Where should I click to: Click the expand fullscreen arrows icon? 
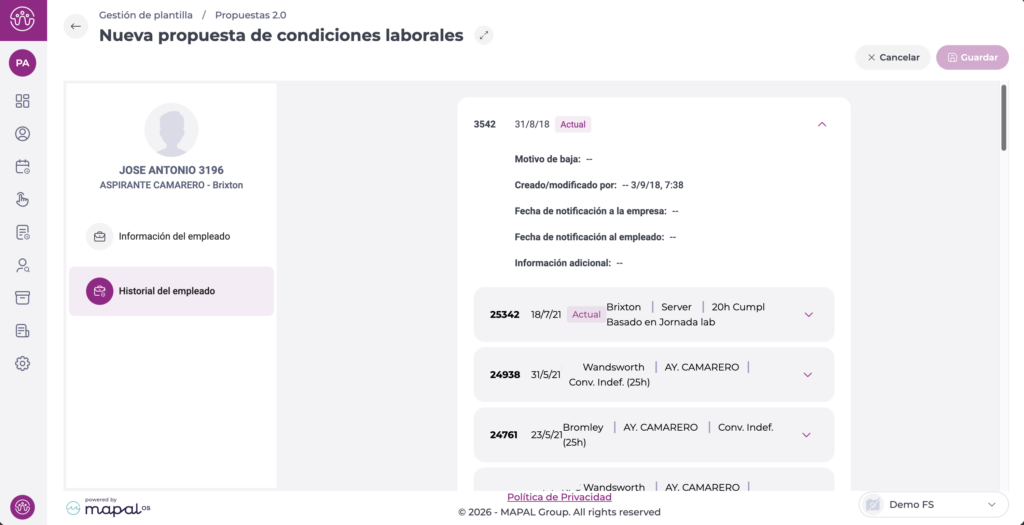coord(484,36)
